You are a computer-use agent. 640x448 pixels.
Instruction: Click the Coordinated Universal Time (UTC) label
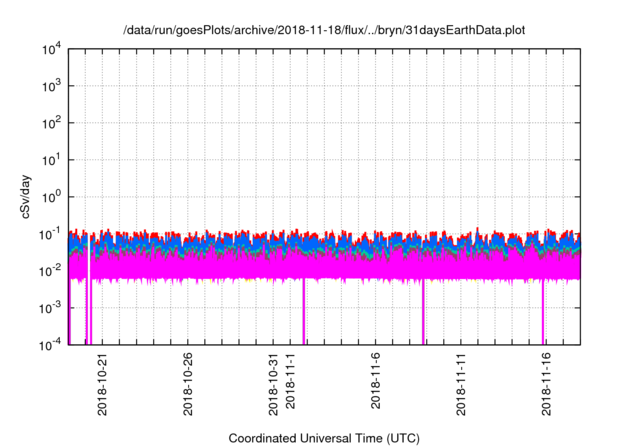[x=324, y=438]
